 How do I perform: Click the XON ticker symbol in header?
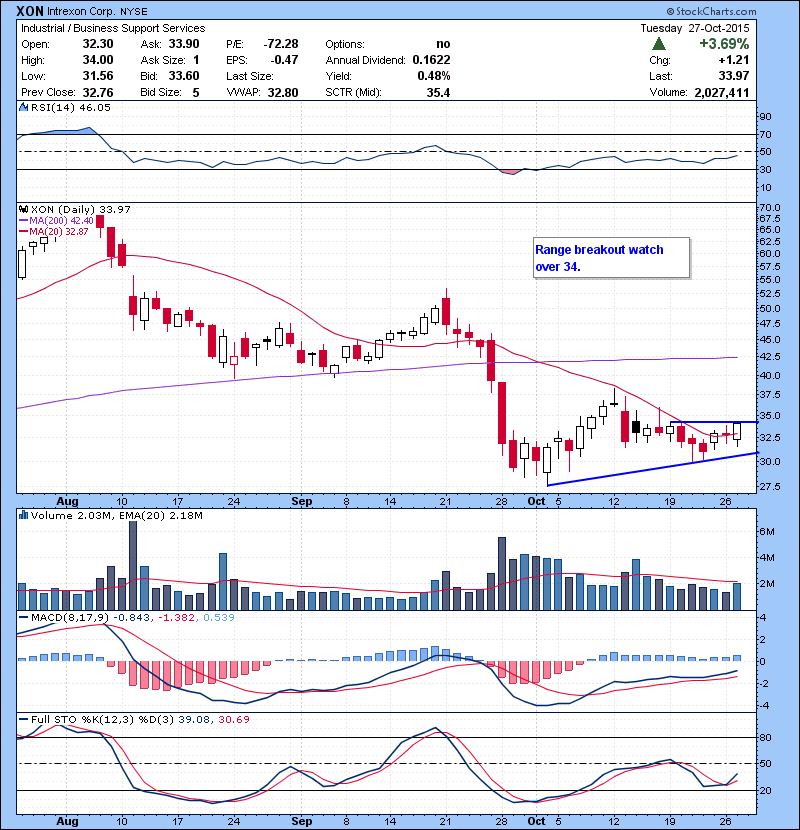[30, 11]
